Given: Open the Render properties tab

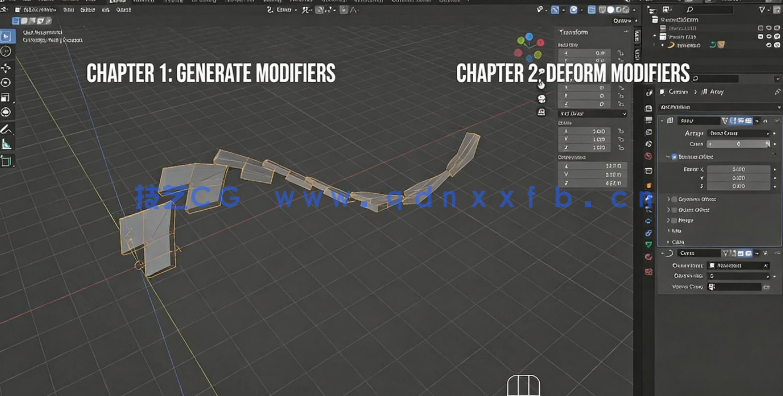Looking at the screenshot, I should (x=649, y=108).
